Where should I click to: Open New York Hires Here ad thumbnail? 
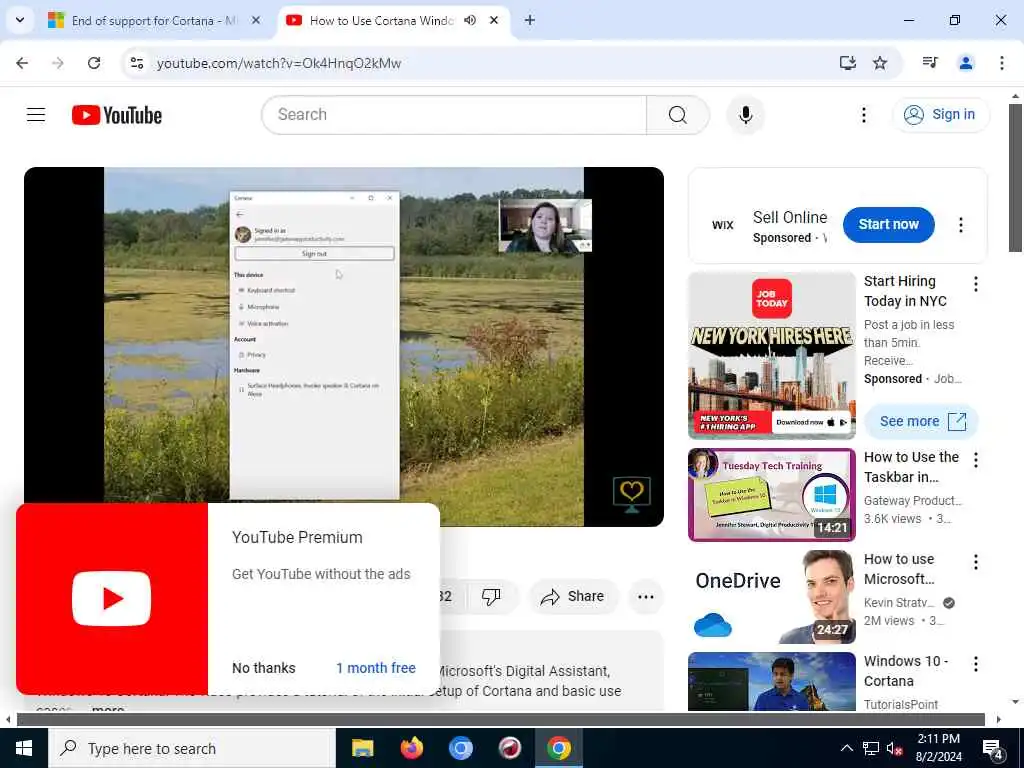[772, 355]
